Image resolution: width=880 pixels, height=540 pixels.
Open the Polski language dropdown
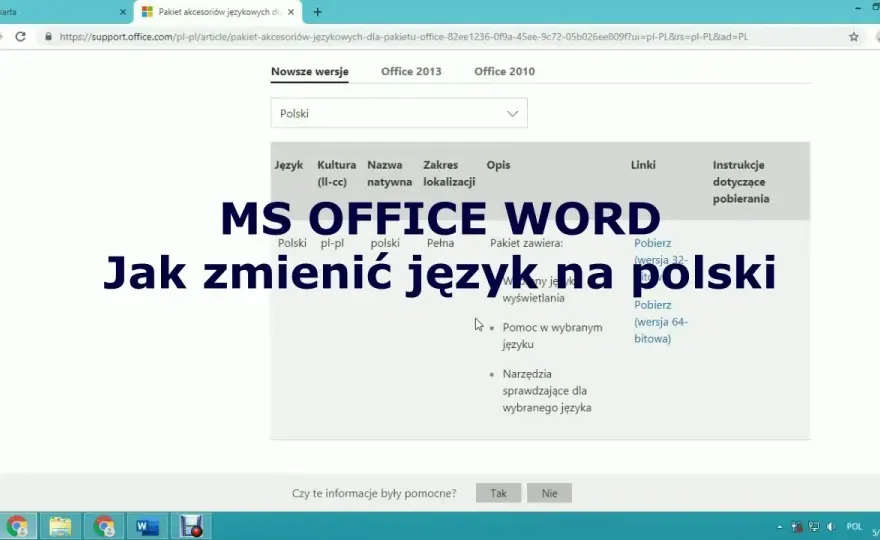coord(399,113)
